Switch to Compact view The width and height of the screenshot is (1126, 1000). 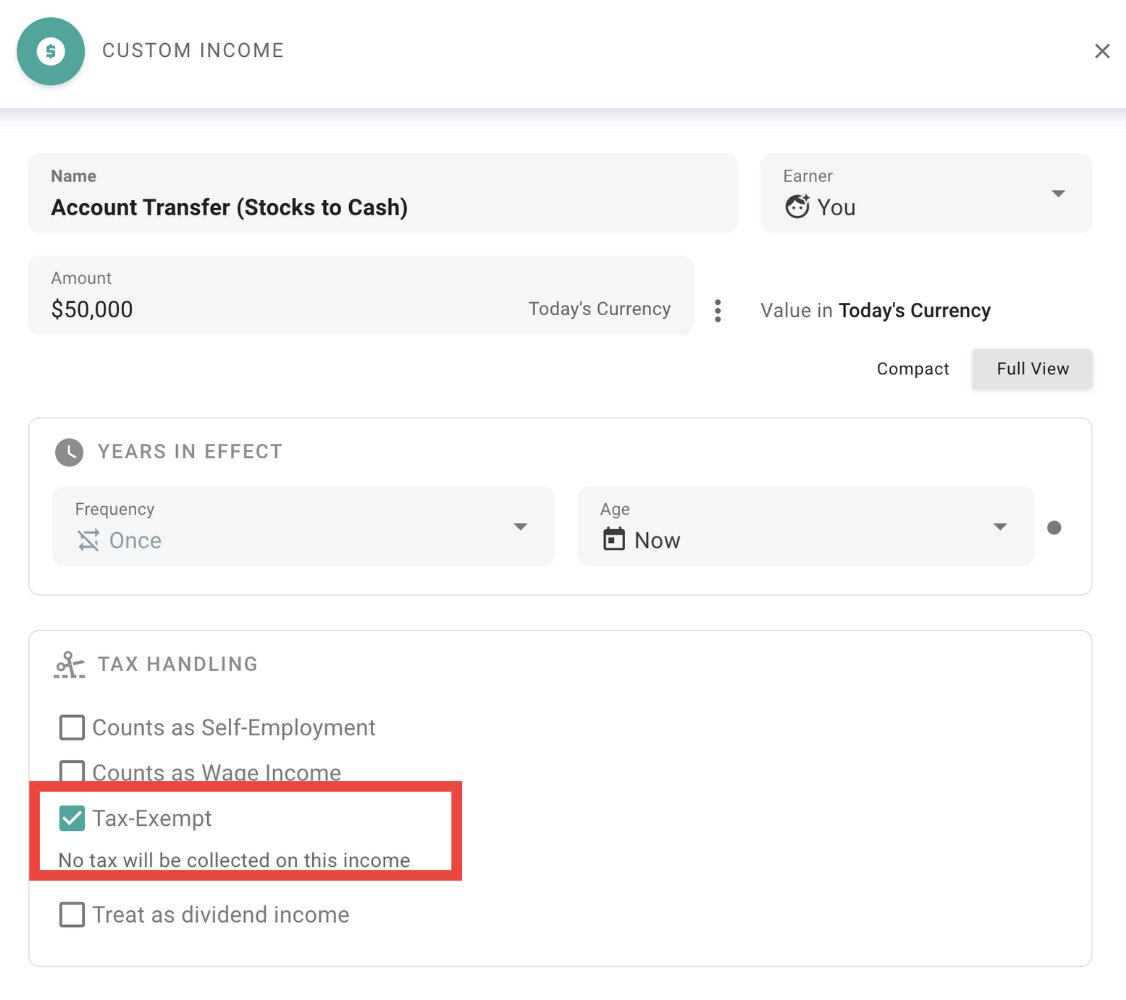[912, 368]
